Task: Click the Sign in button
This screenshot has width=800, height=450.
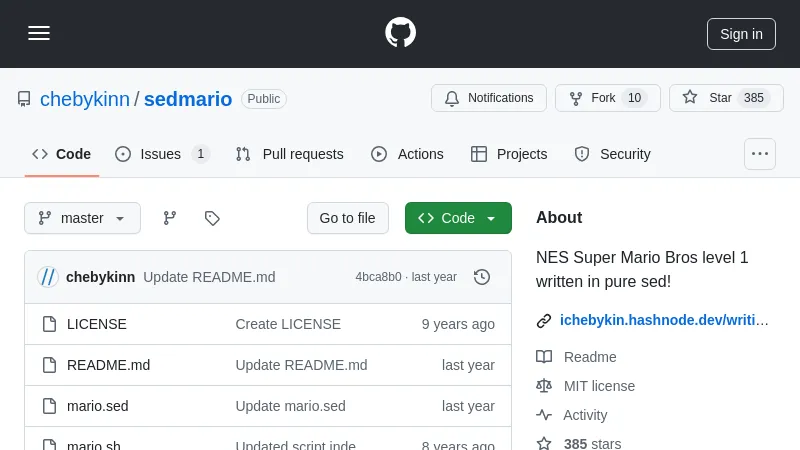Action: (741, 34)
